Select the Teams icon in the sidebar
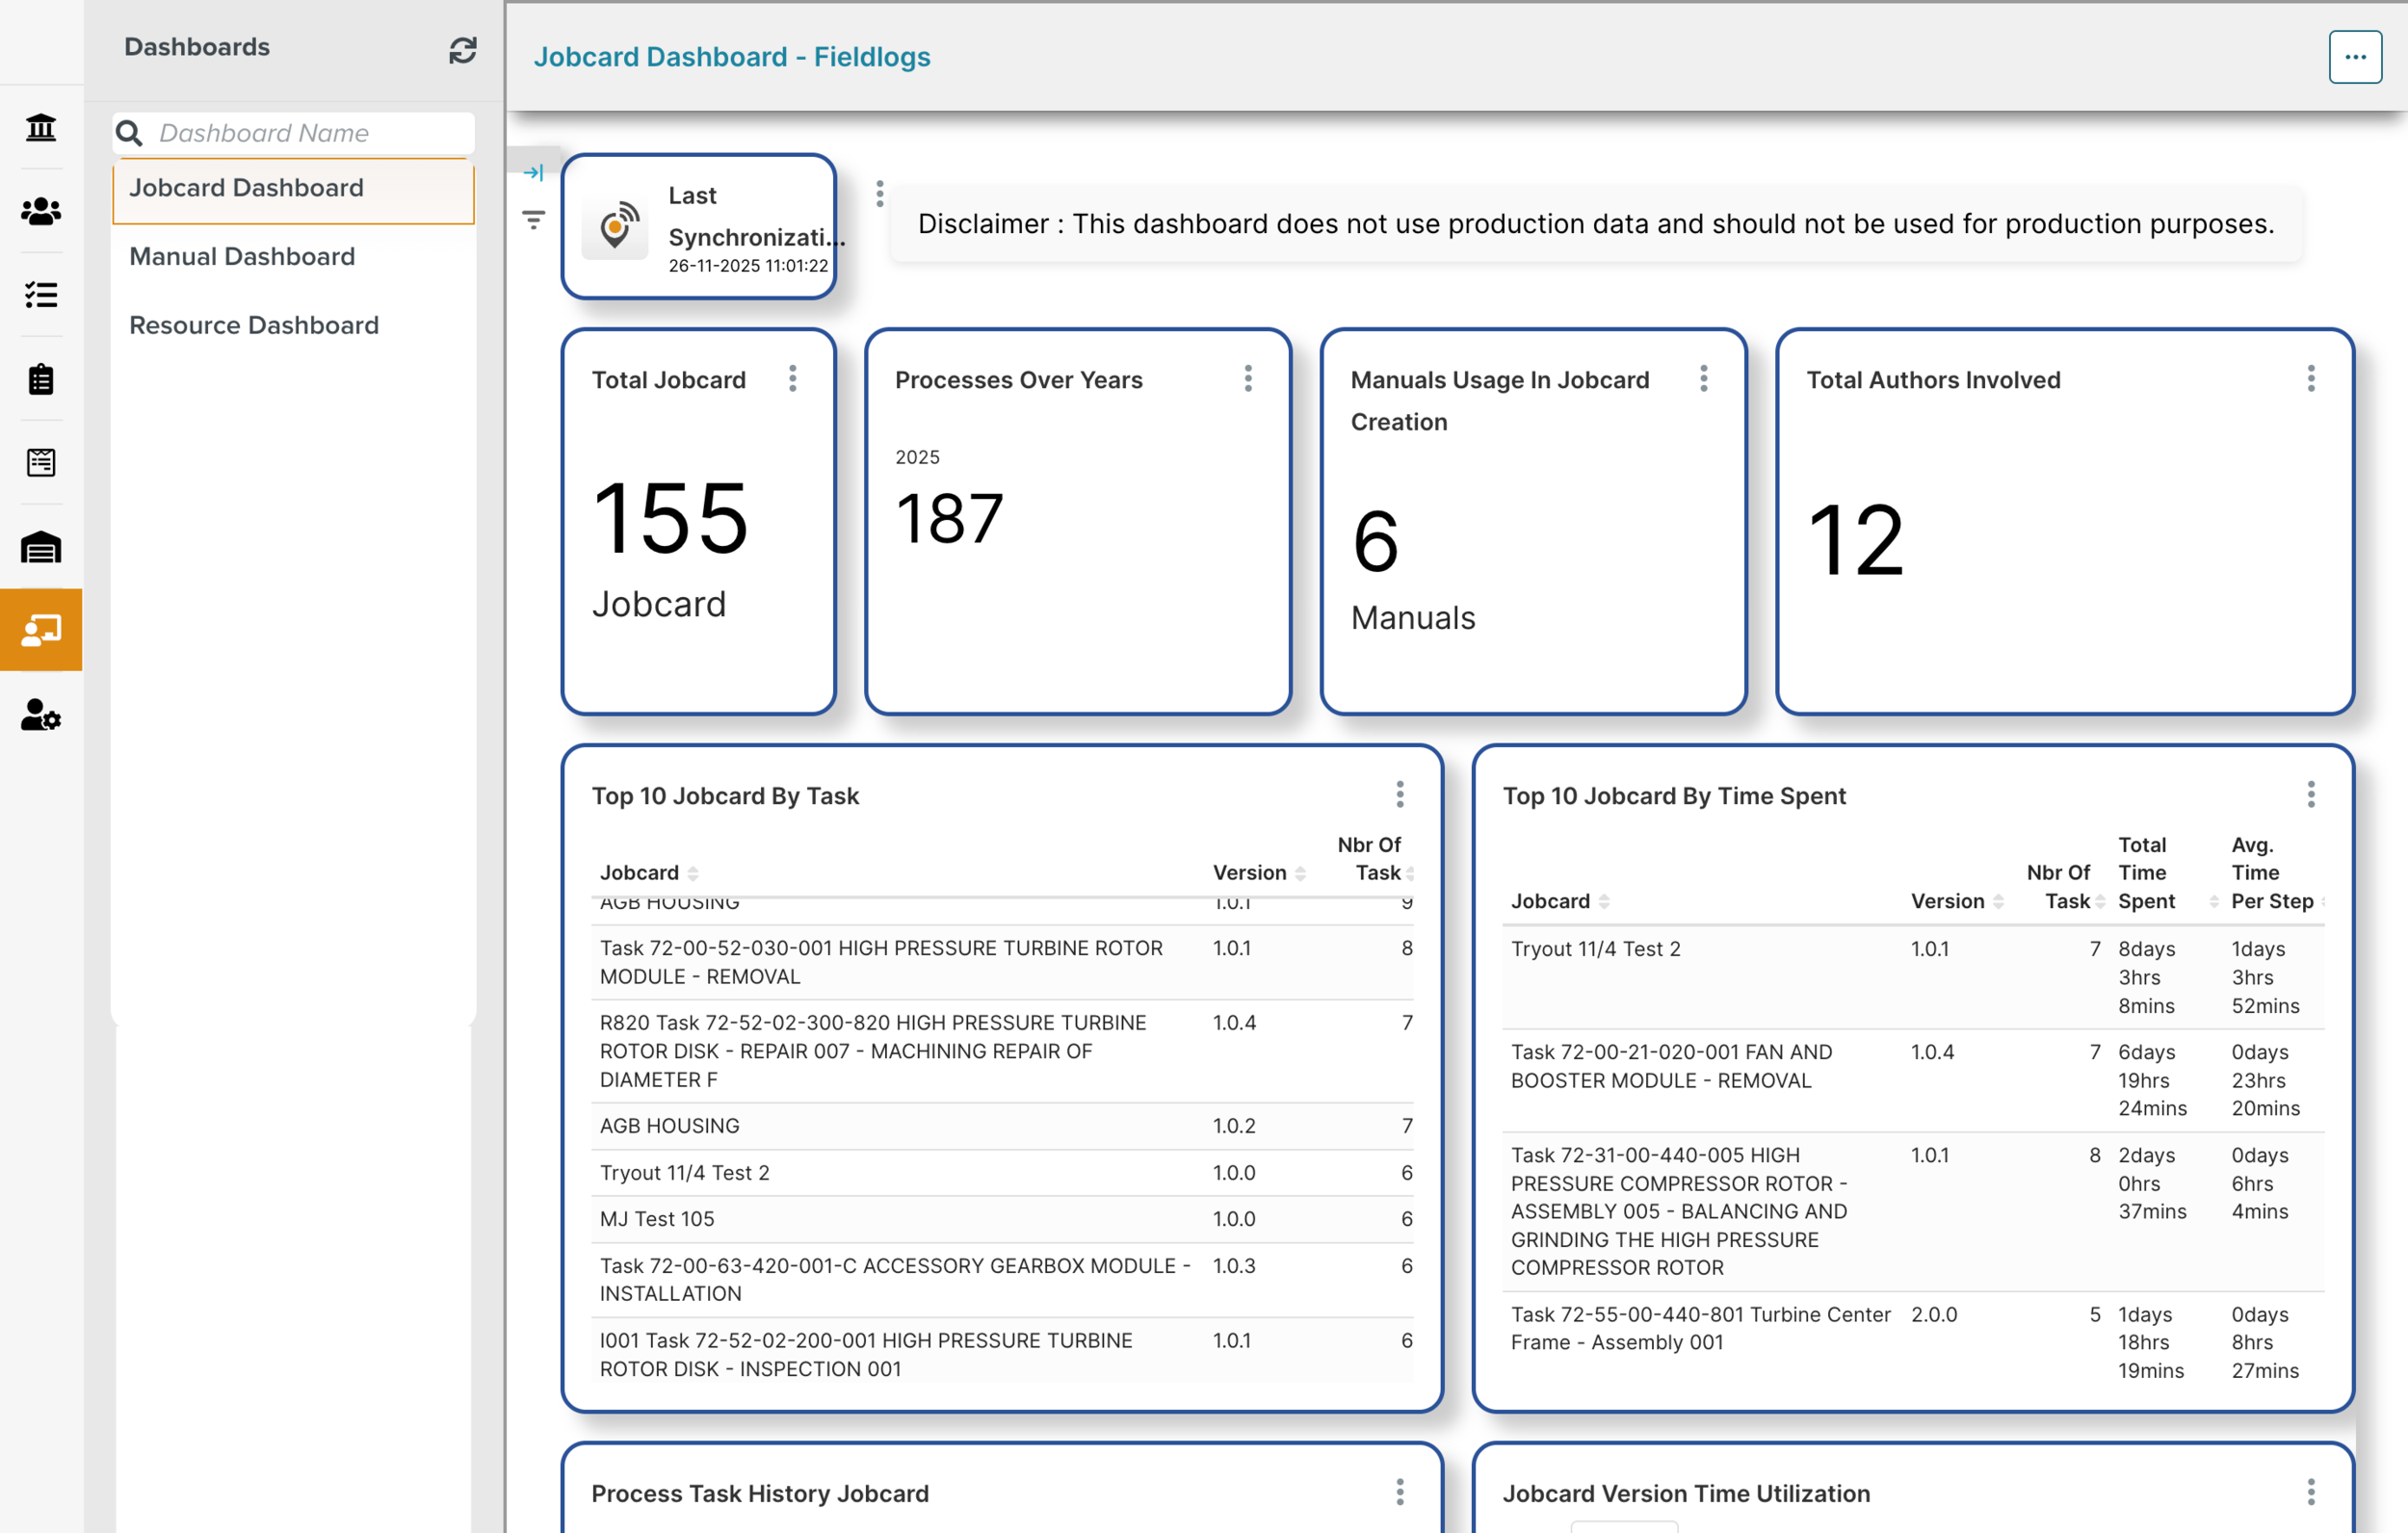Image resolution: width=2408 pixels, height=1533 pixels. click(40, 211)
